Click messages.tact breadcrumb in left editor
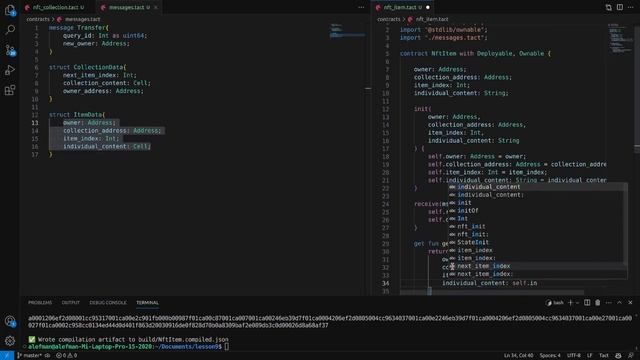The height and width of the screenshot is (360, 640). 82,19
